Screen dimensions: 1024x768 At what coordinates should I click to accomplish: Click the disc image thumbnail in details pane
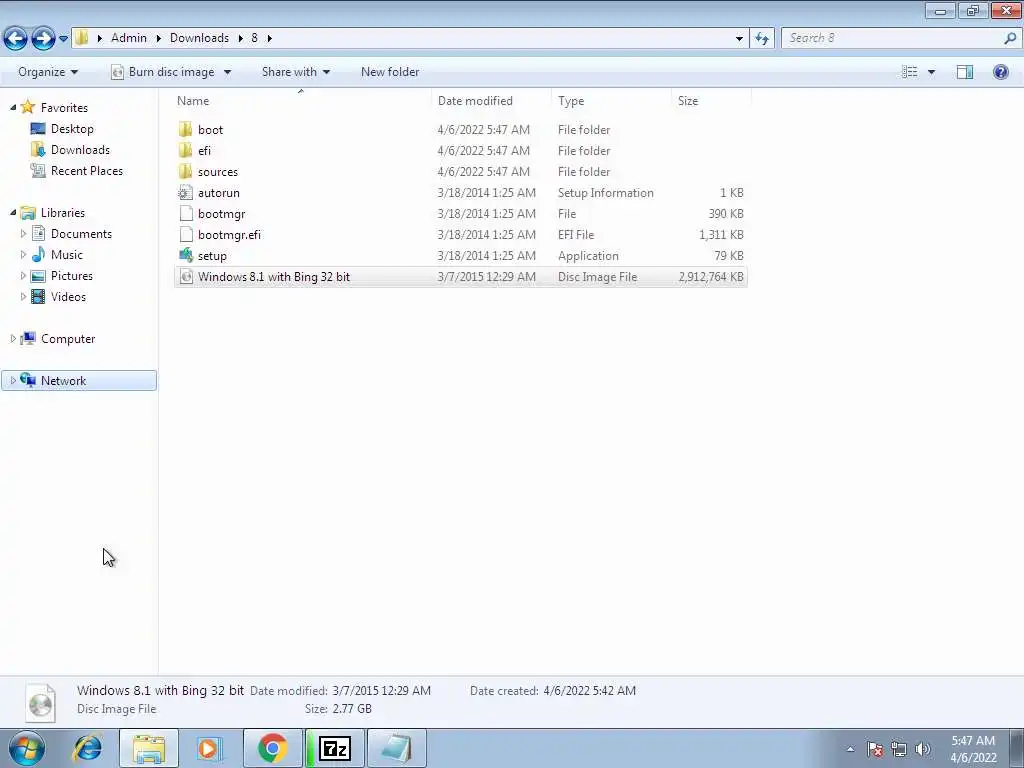pyautogui.click(x=40, y=702)
